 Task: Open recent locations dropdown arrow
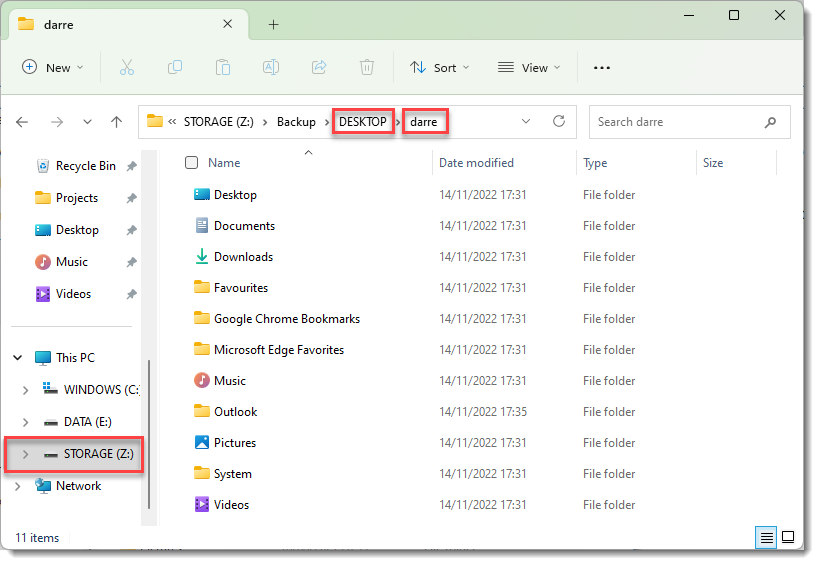87,122
